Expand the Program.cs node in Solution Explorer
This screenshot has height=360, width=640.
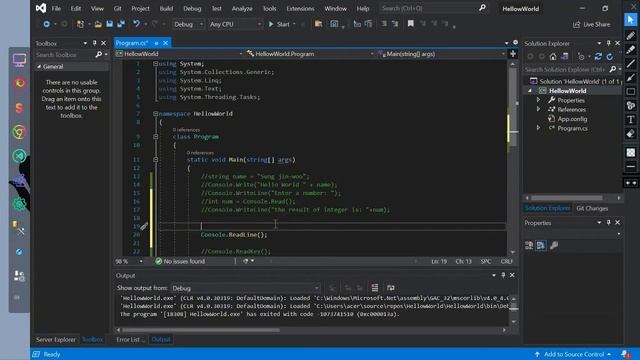[x=538, y=128]
